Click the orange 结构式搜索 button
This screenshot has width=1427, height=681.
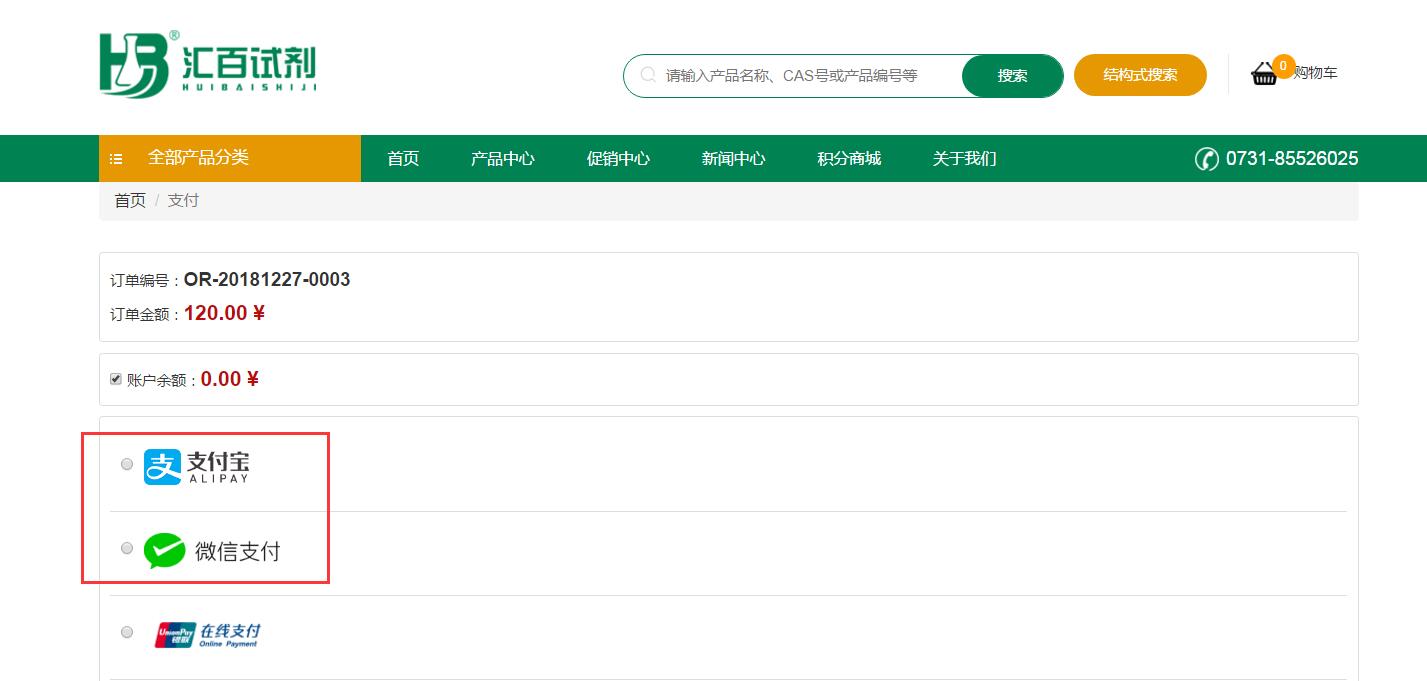click(x=1140, y=75)
